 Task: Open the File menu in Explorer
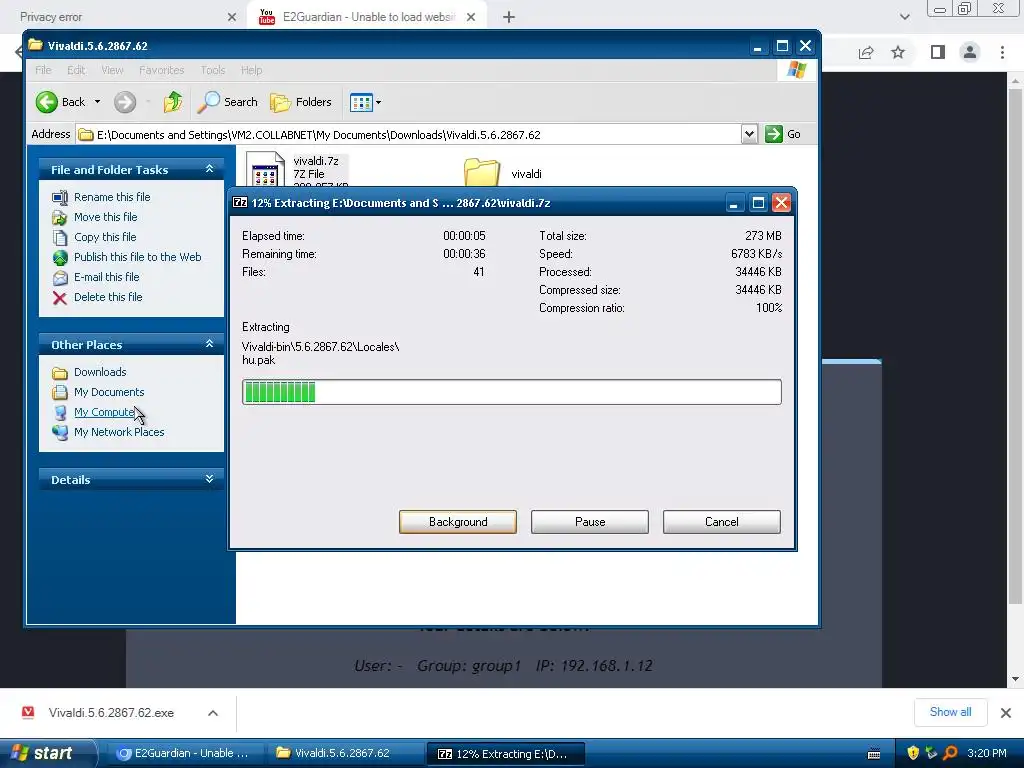[43, 70]
